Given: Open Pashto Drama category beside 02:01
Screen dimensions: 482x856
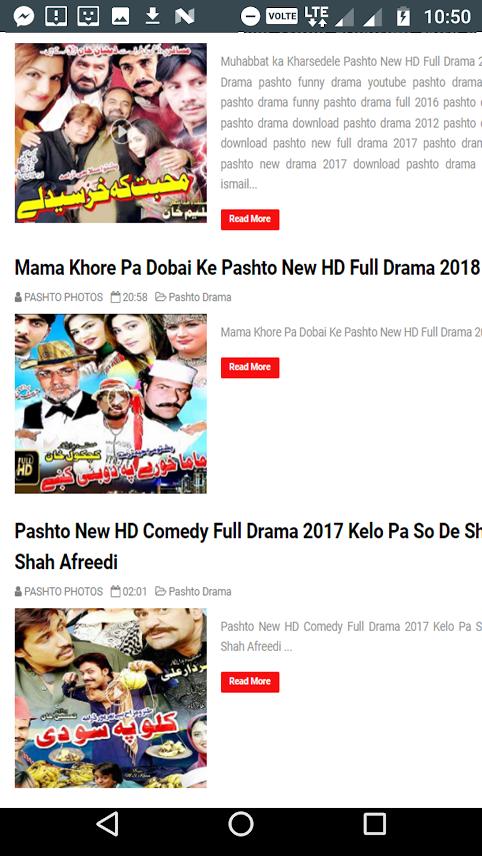Looking at the screenshot, I should coord(193,591).
